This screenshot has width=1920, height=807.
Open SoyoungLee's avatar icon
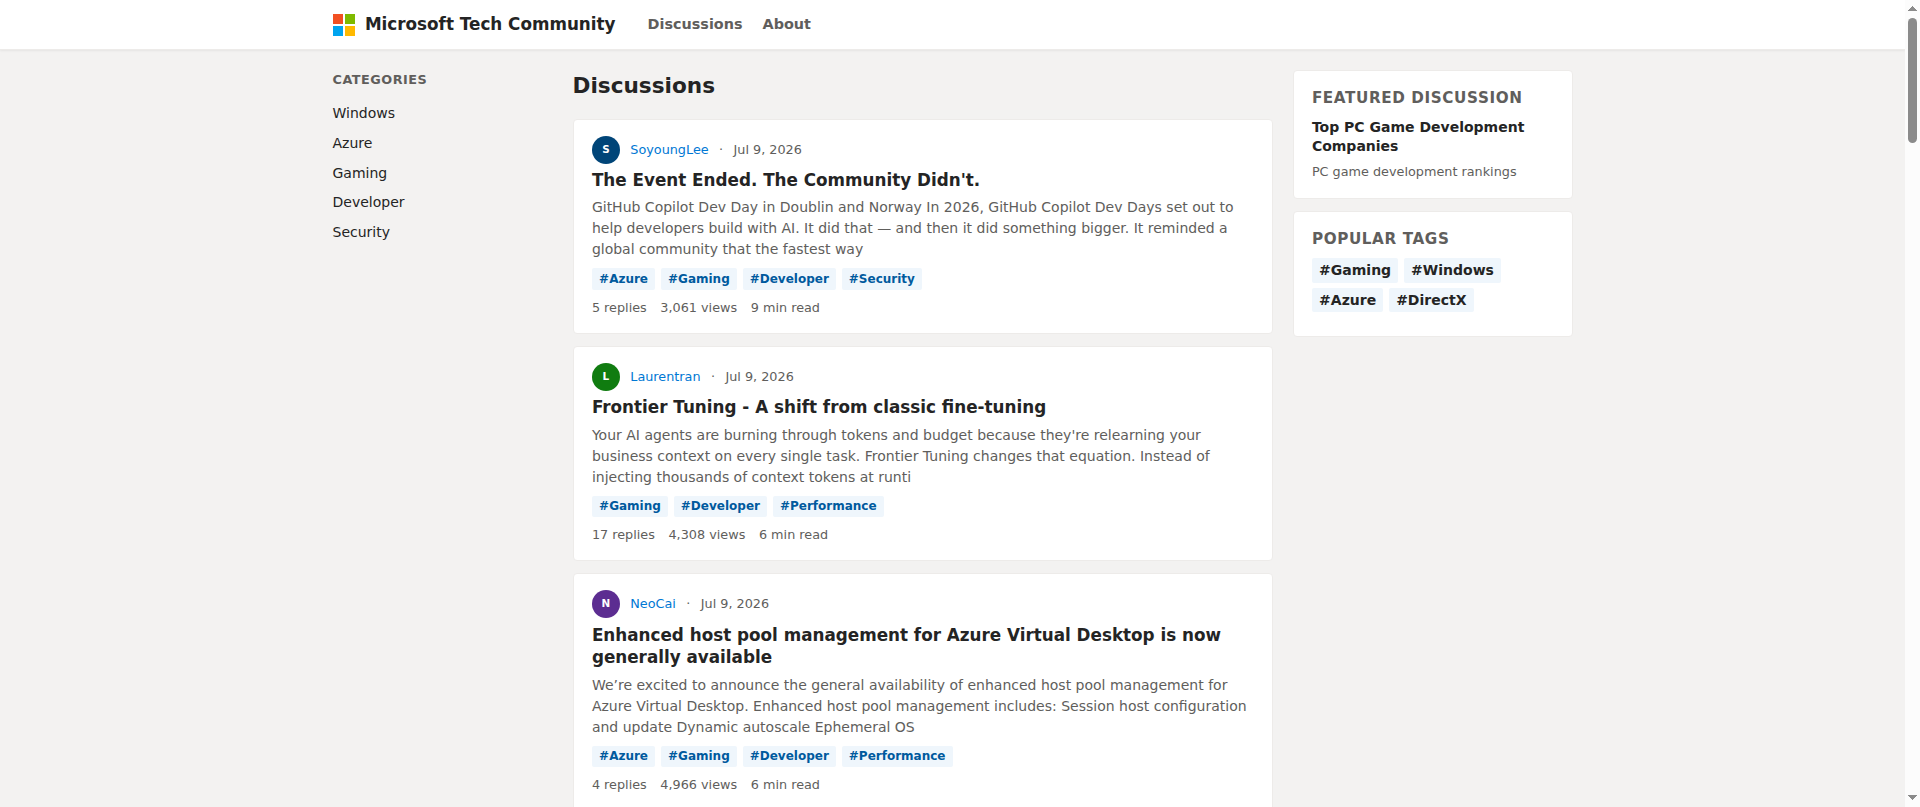(606, 150)
